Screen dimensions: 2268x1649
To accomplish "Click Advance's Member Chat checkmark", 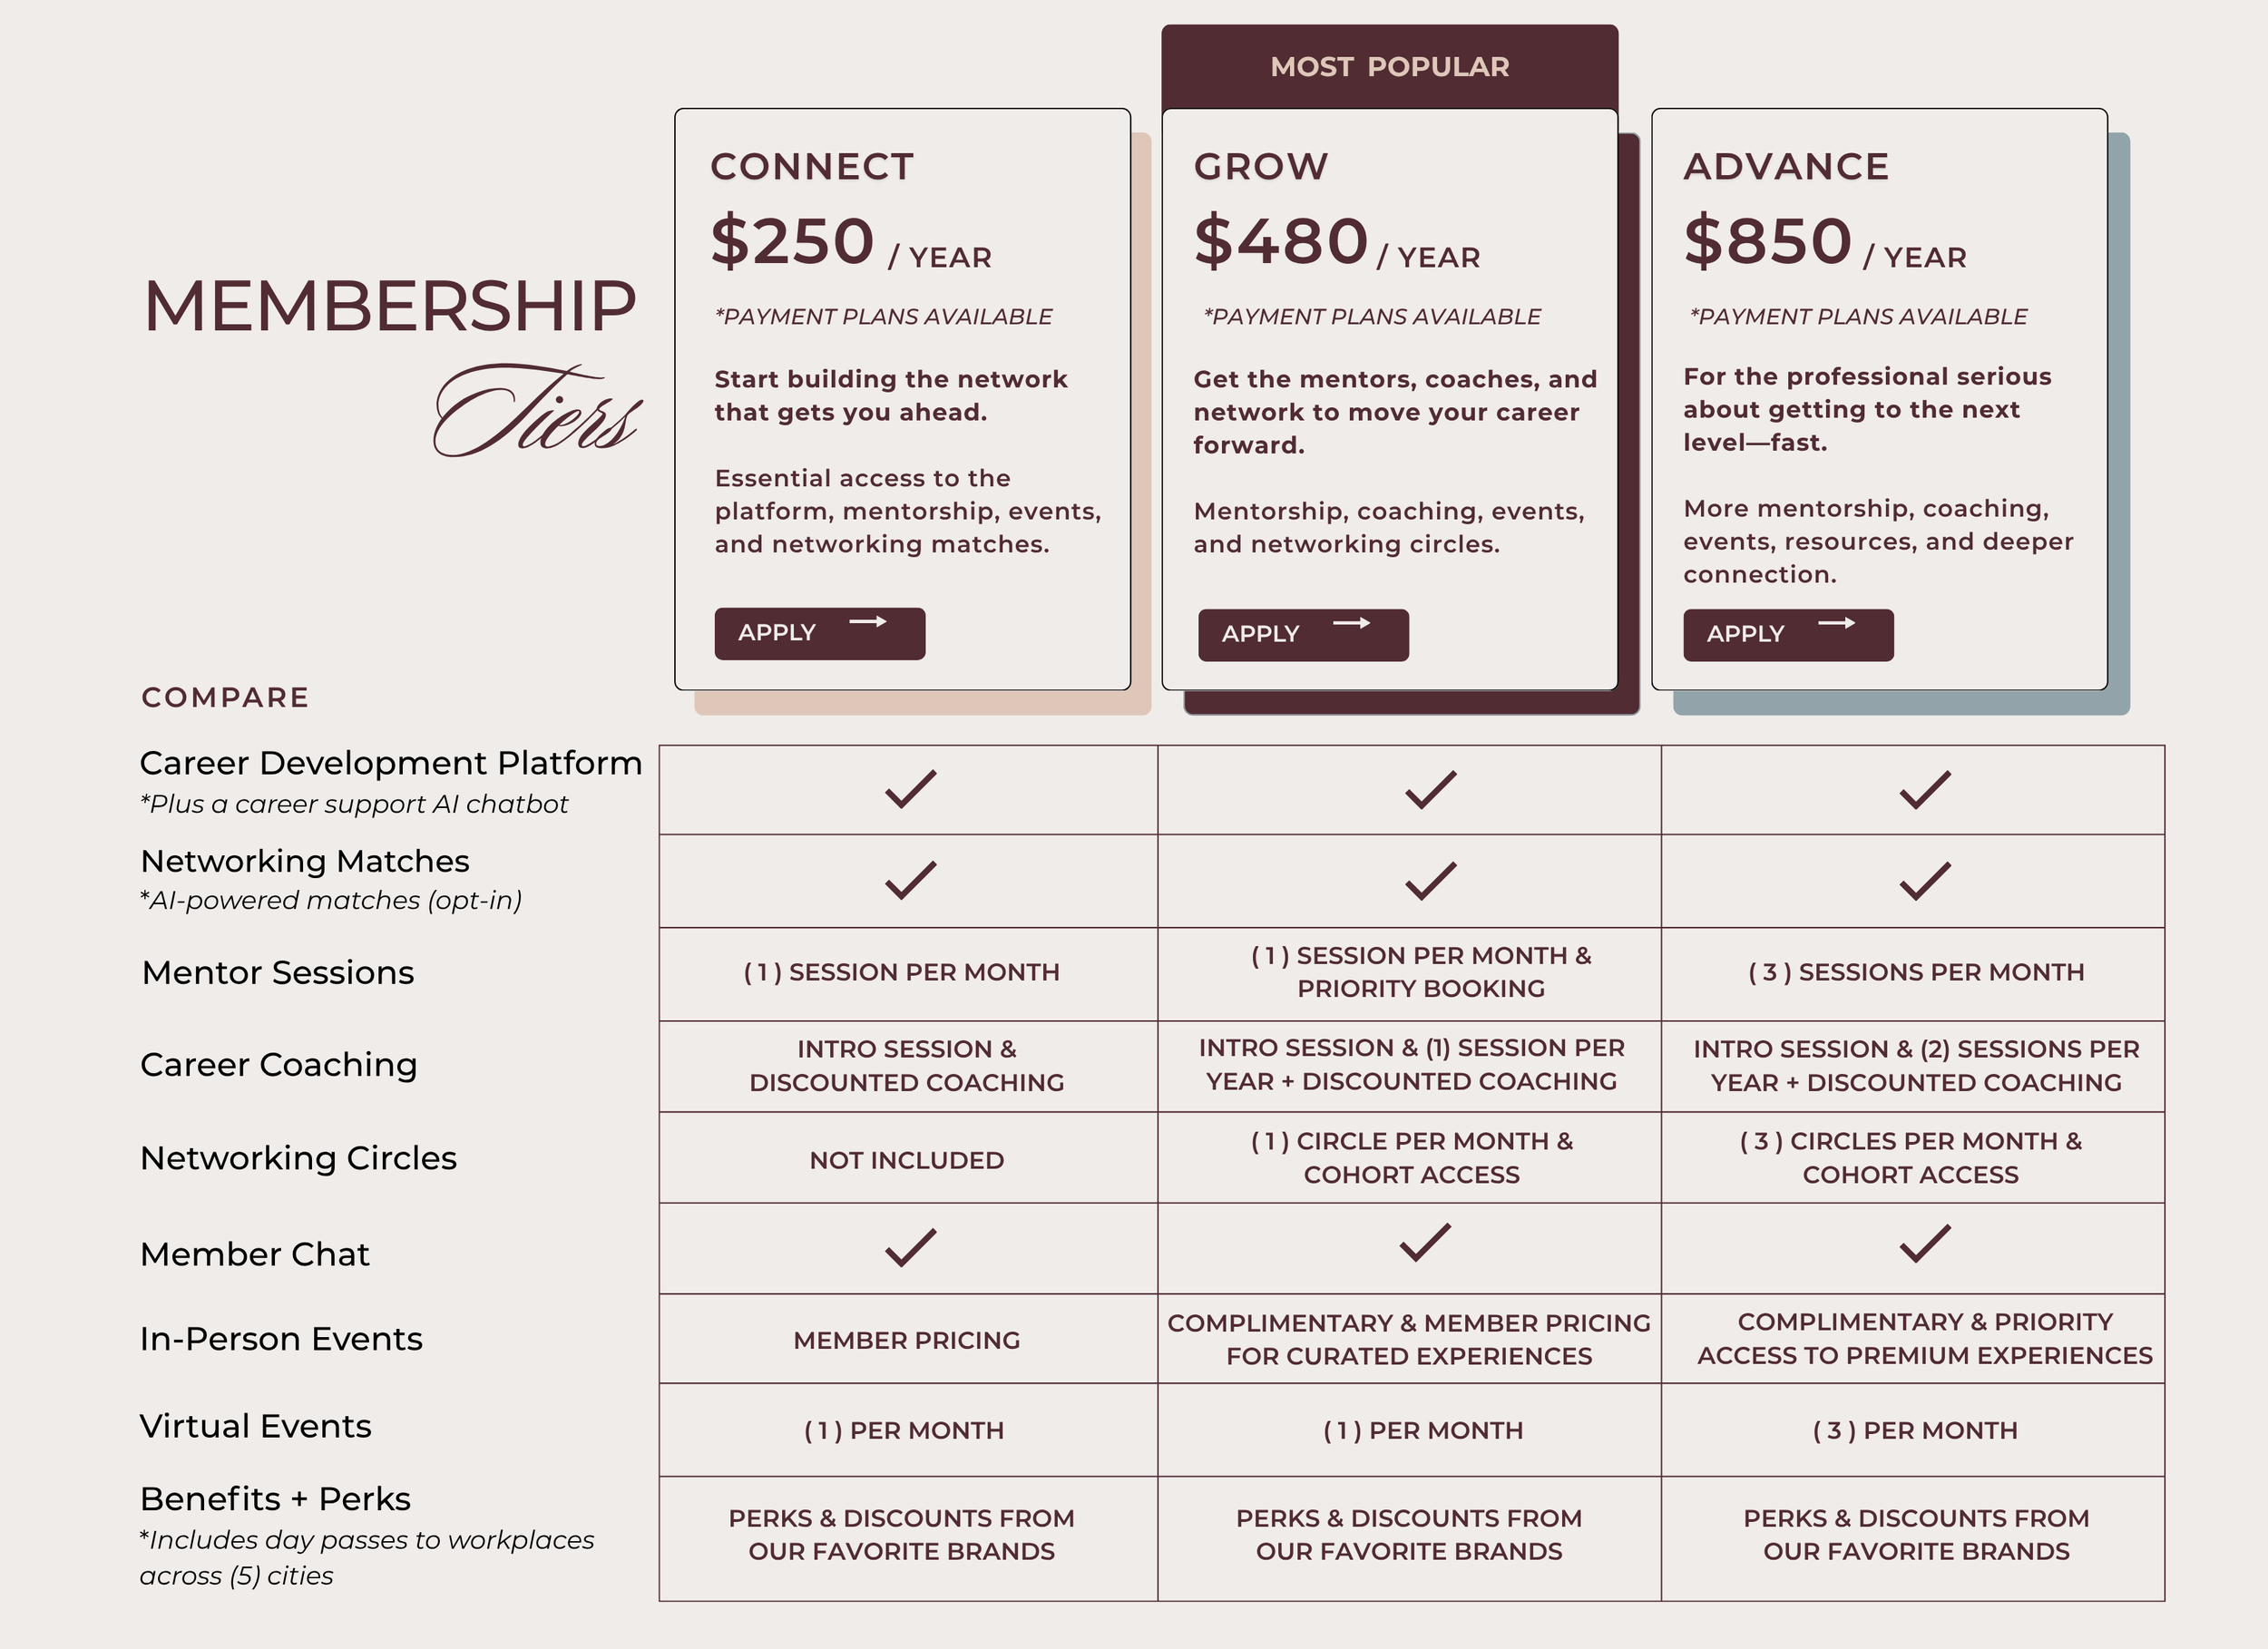I will (1924, 1244).
